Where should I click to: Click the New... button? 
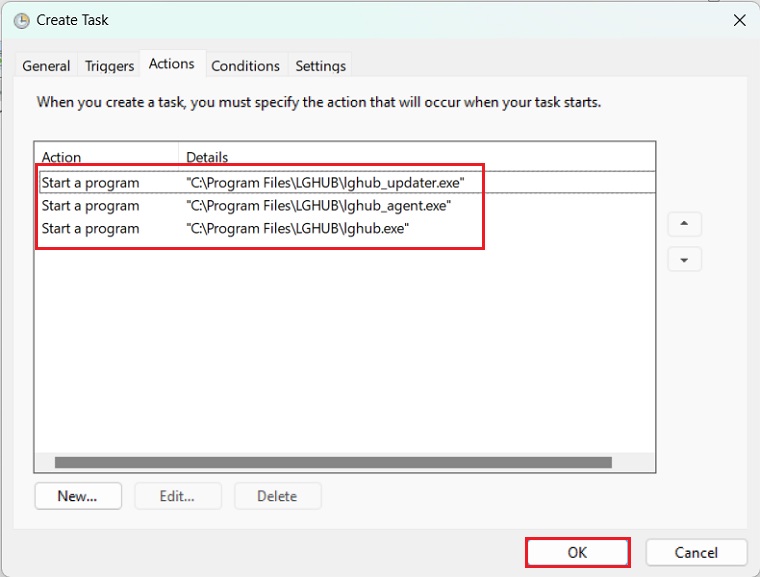78,496
